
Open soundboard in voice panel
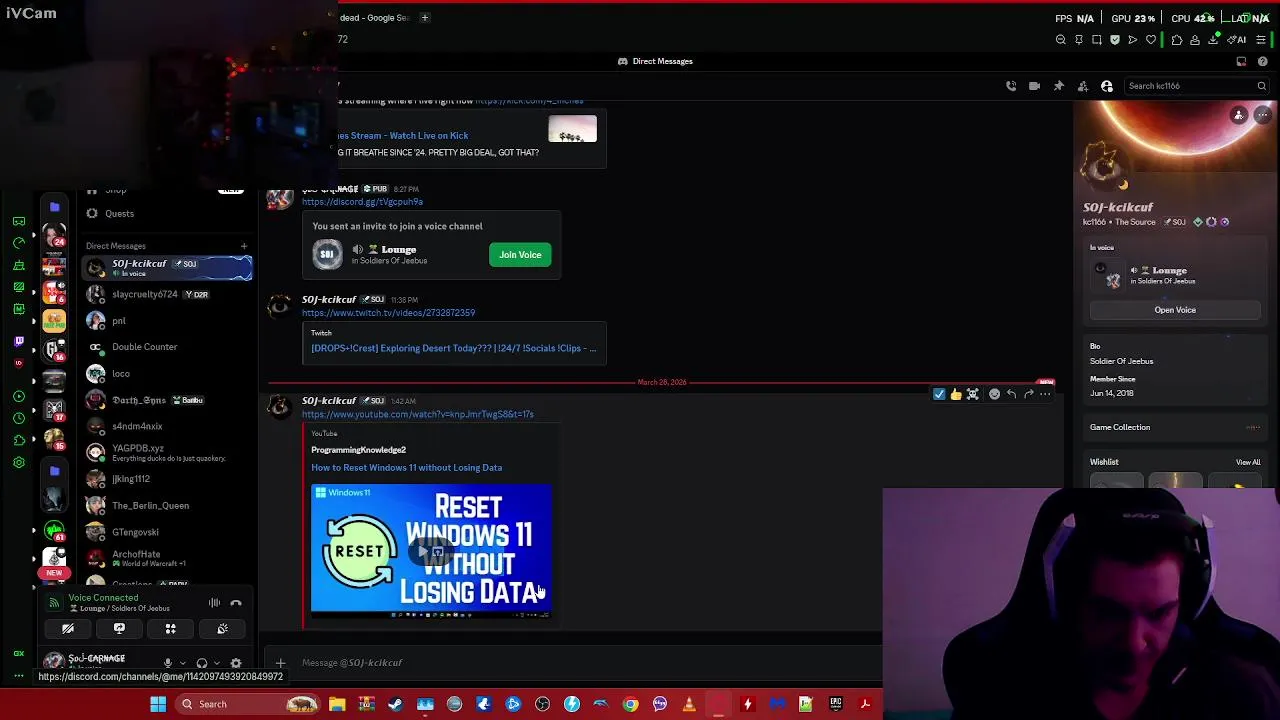(x=222, y=629)
